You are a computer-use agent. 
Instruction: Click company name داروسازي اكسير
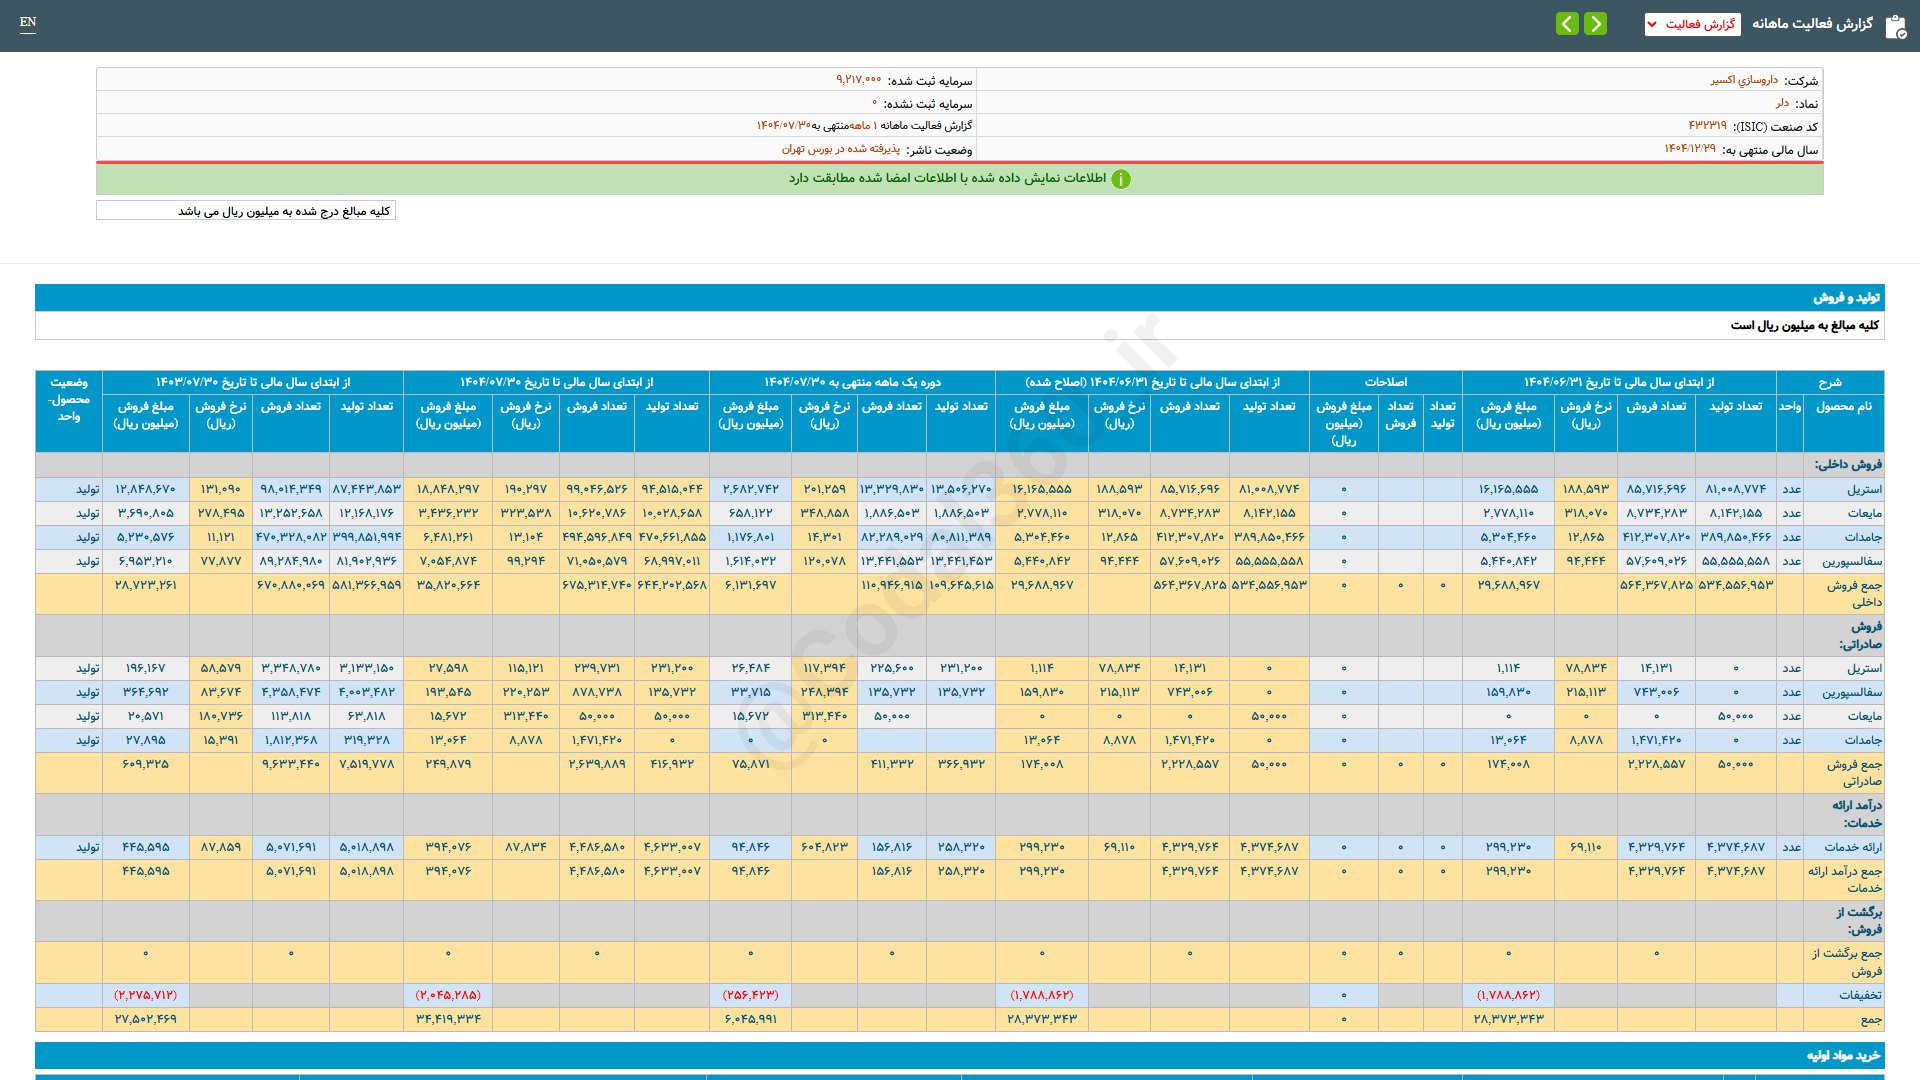[x=1743, y=80]
